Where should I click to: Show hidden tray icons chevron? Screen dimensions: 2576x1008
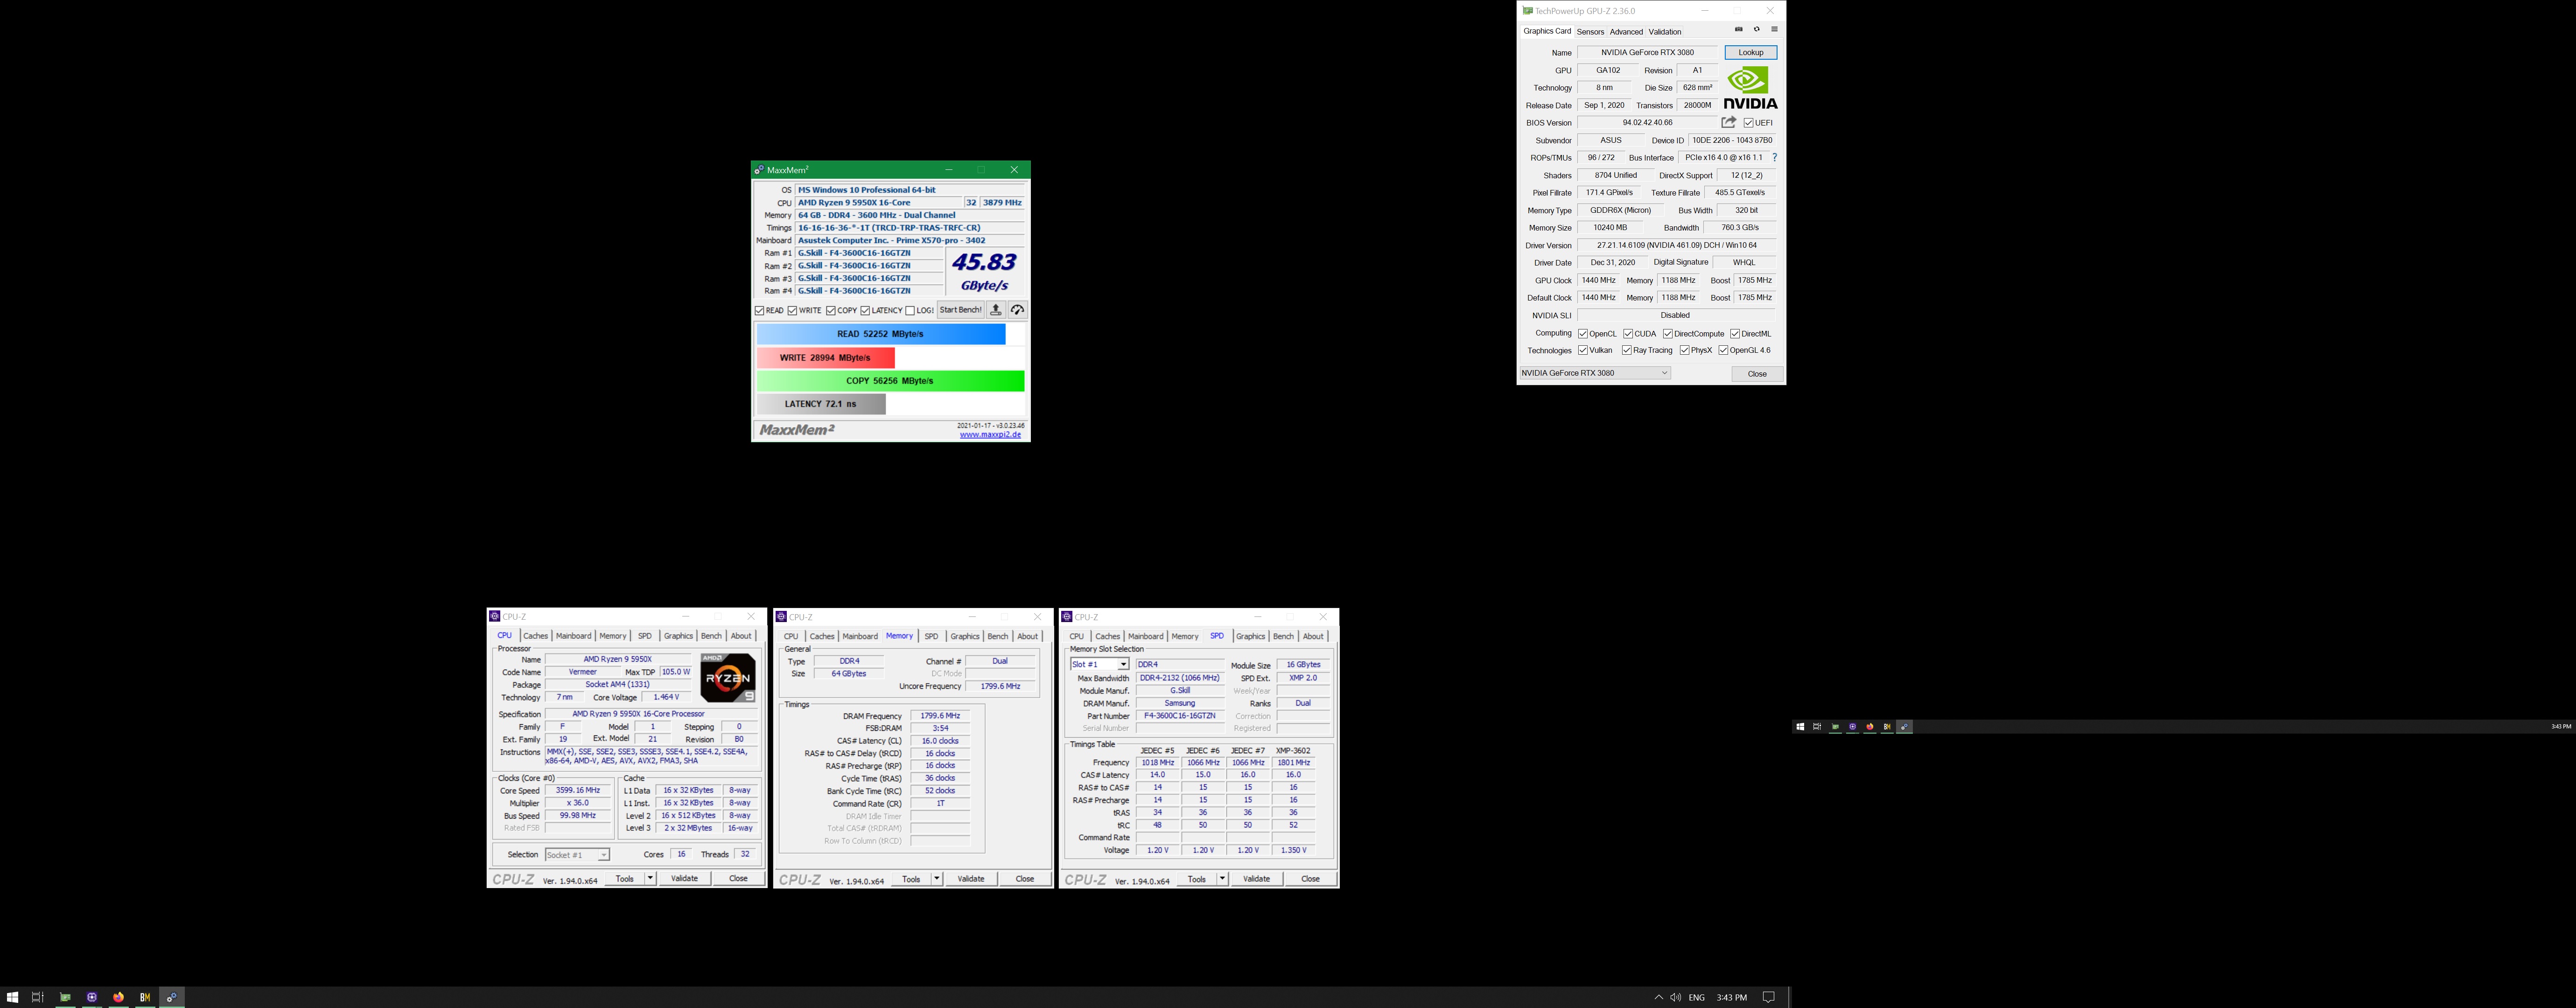point(1658,997)
